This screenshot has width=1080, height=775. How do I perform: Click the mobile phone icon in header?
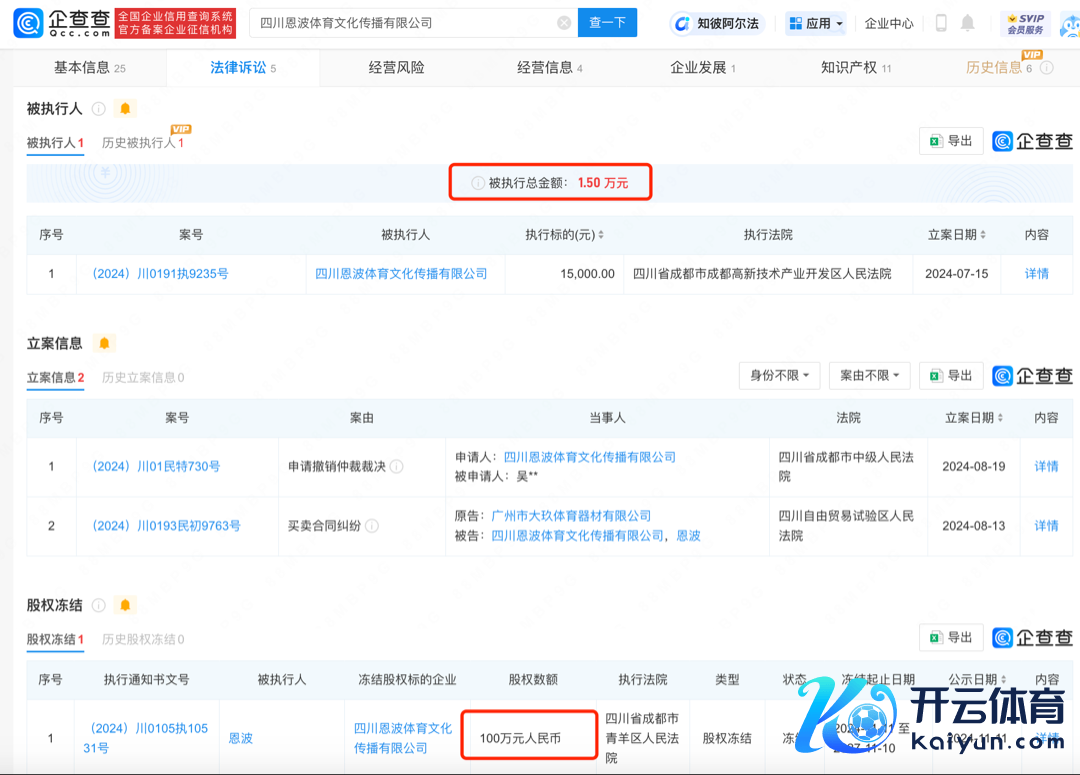(x=941, y=23)
